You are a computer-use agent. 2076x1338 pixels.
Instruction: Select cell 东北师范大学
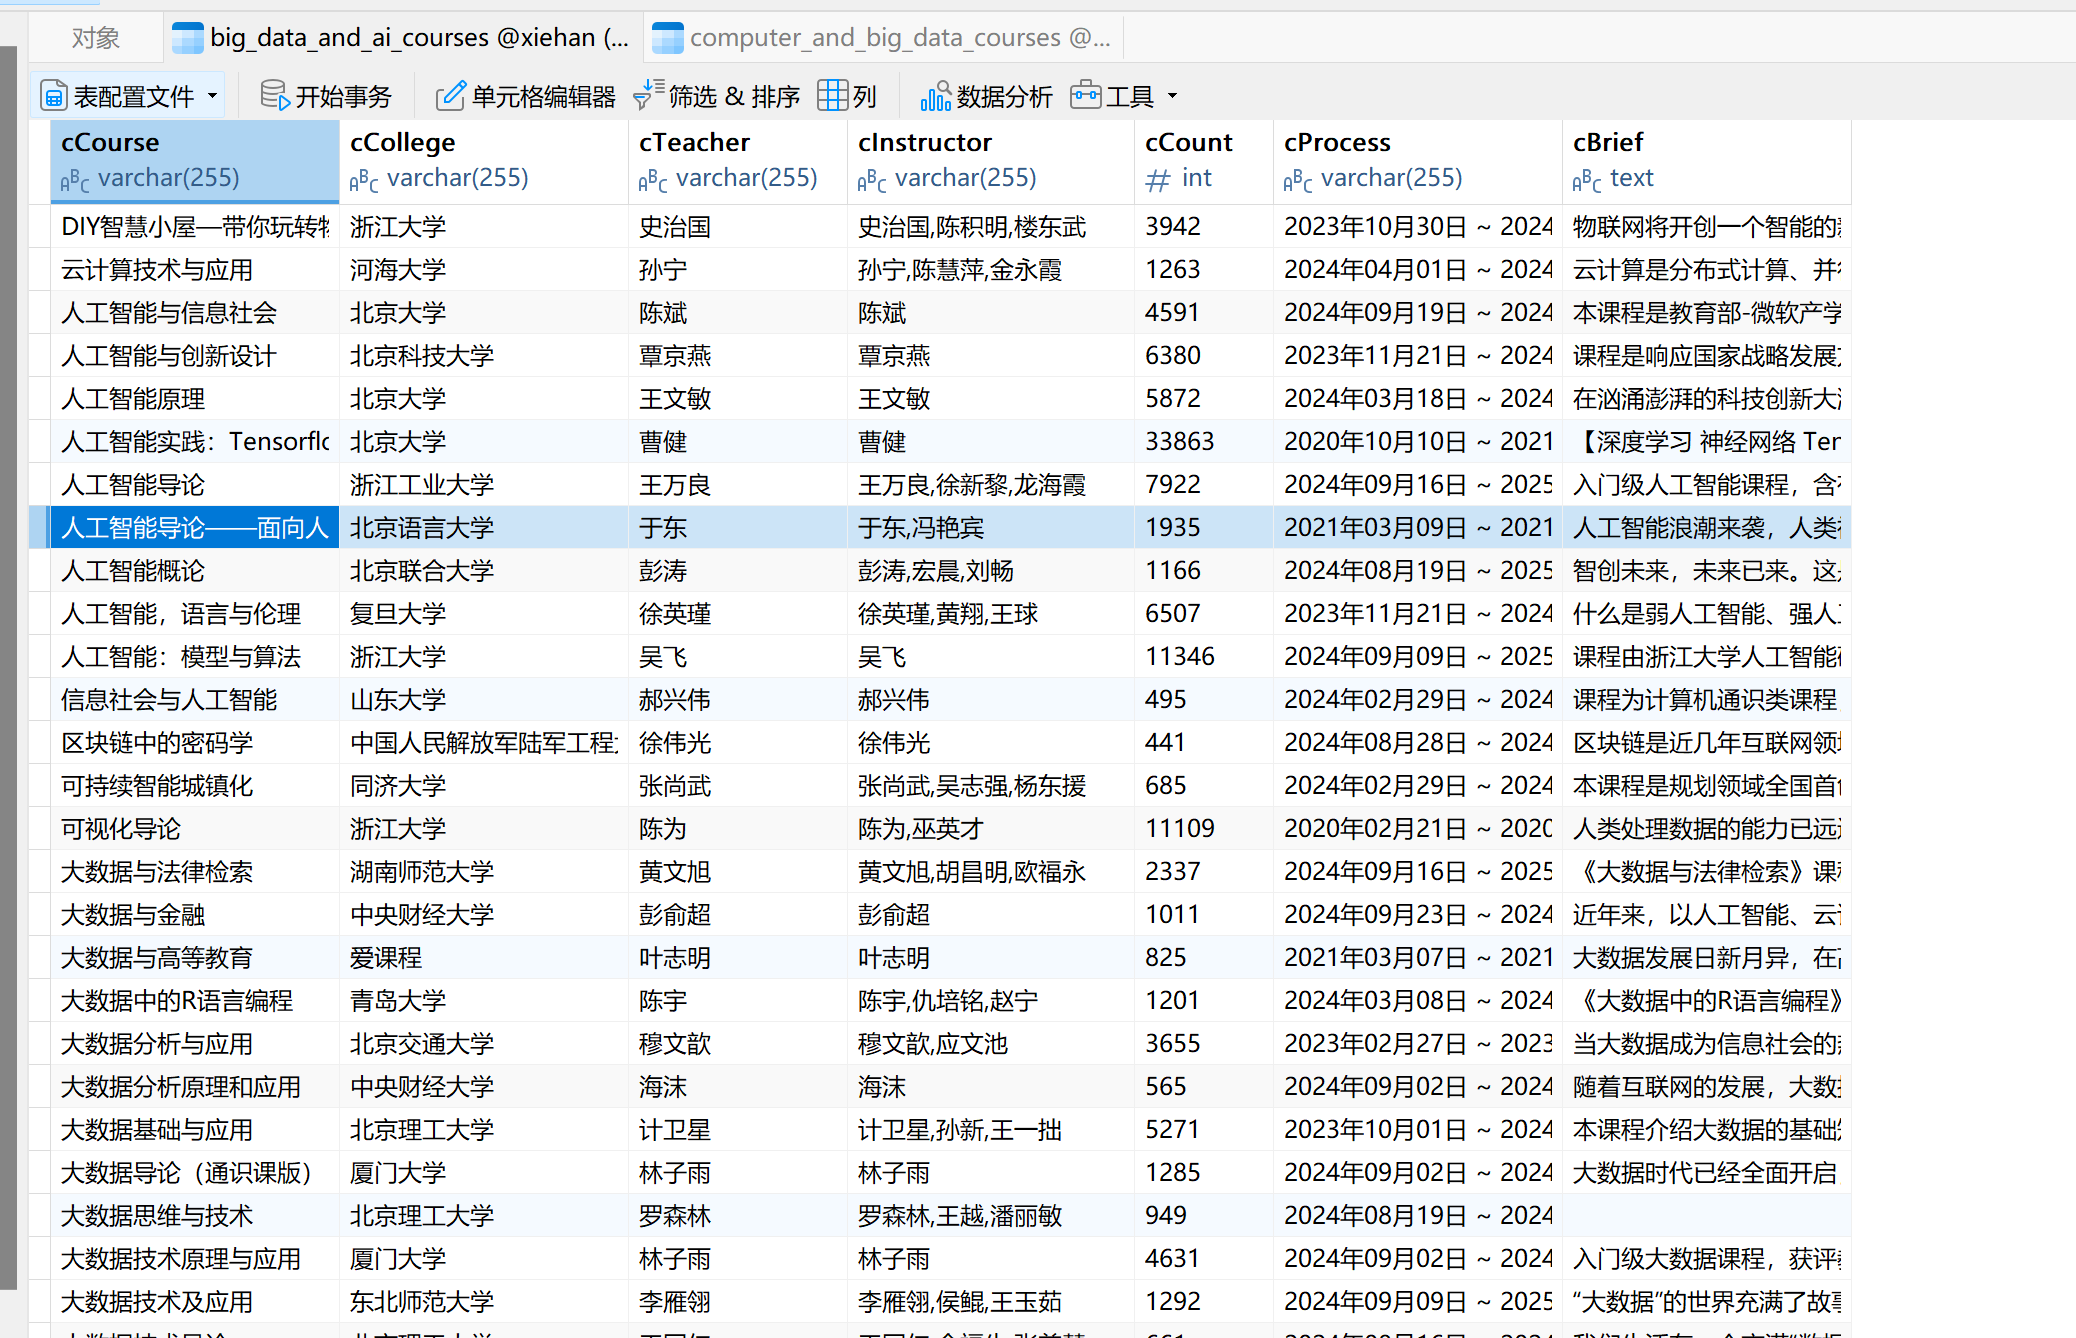[x=484, y=1302]
